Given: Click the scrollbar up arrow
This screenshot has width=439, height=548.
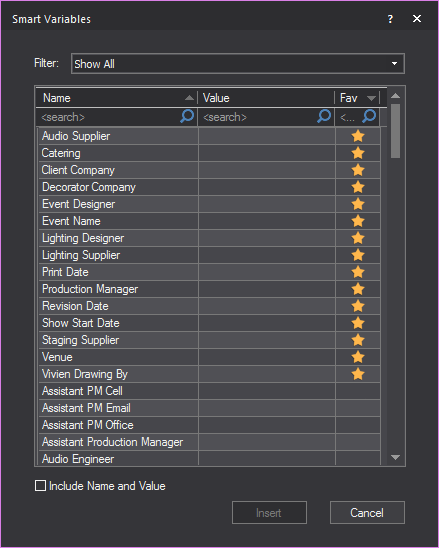Looking at the screenshot, I should pos(395,95).
